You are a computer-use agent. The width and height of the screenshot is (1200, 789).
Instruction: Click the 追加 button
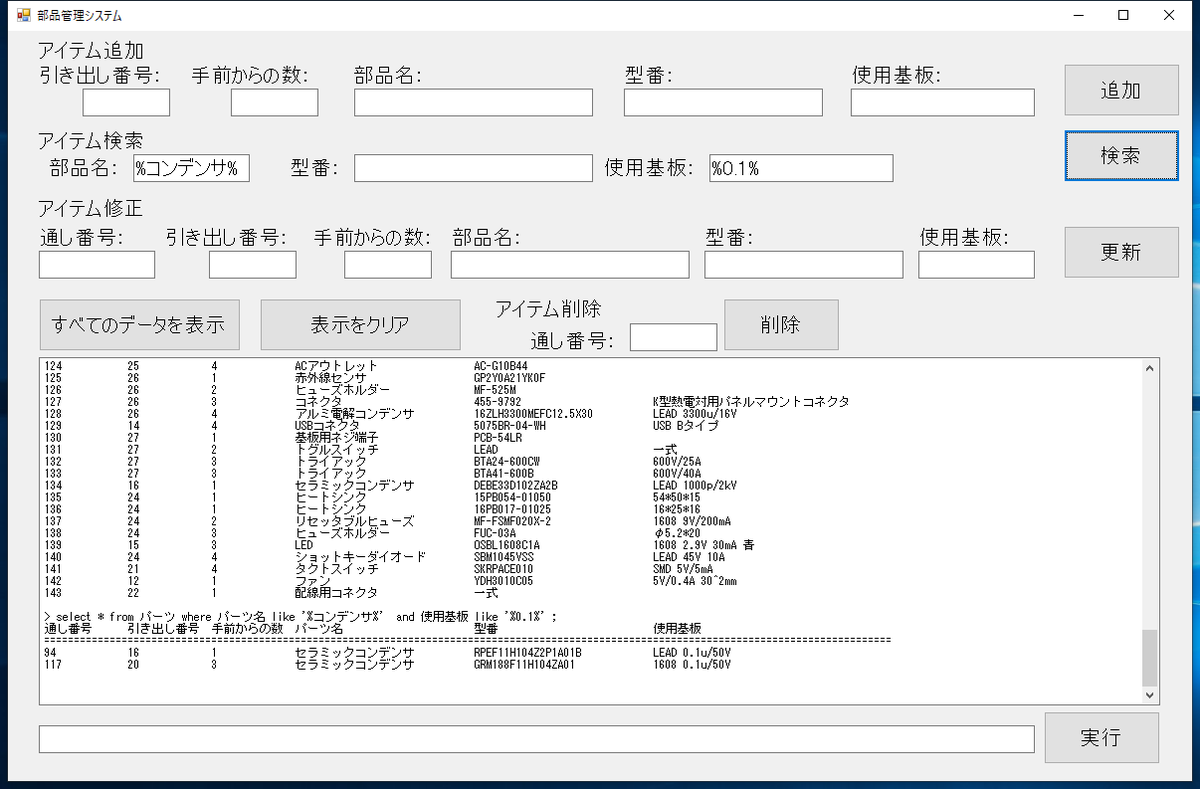1121,90
